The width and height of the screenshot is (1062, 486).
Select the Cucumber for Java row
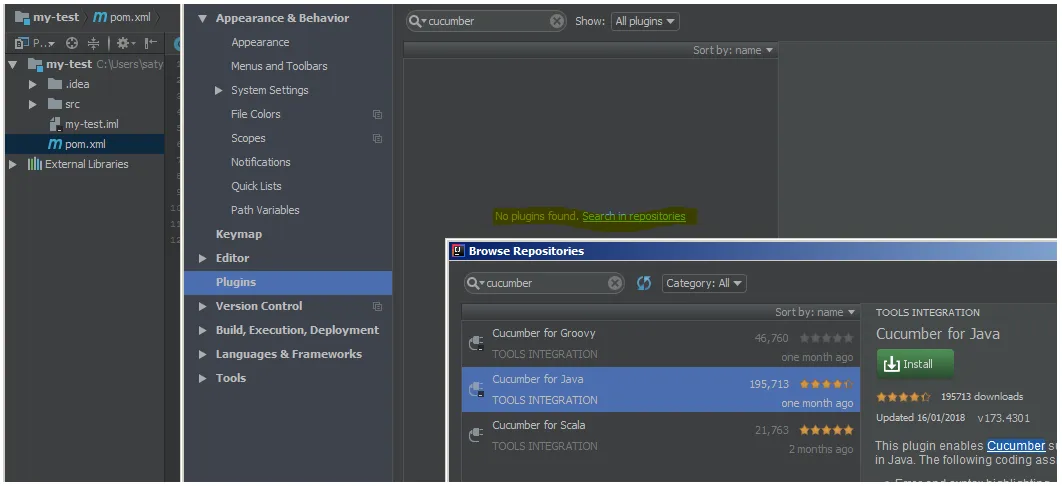[660, 390]
